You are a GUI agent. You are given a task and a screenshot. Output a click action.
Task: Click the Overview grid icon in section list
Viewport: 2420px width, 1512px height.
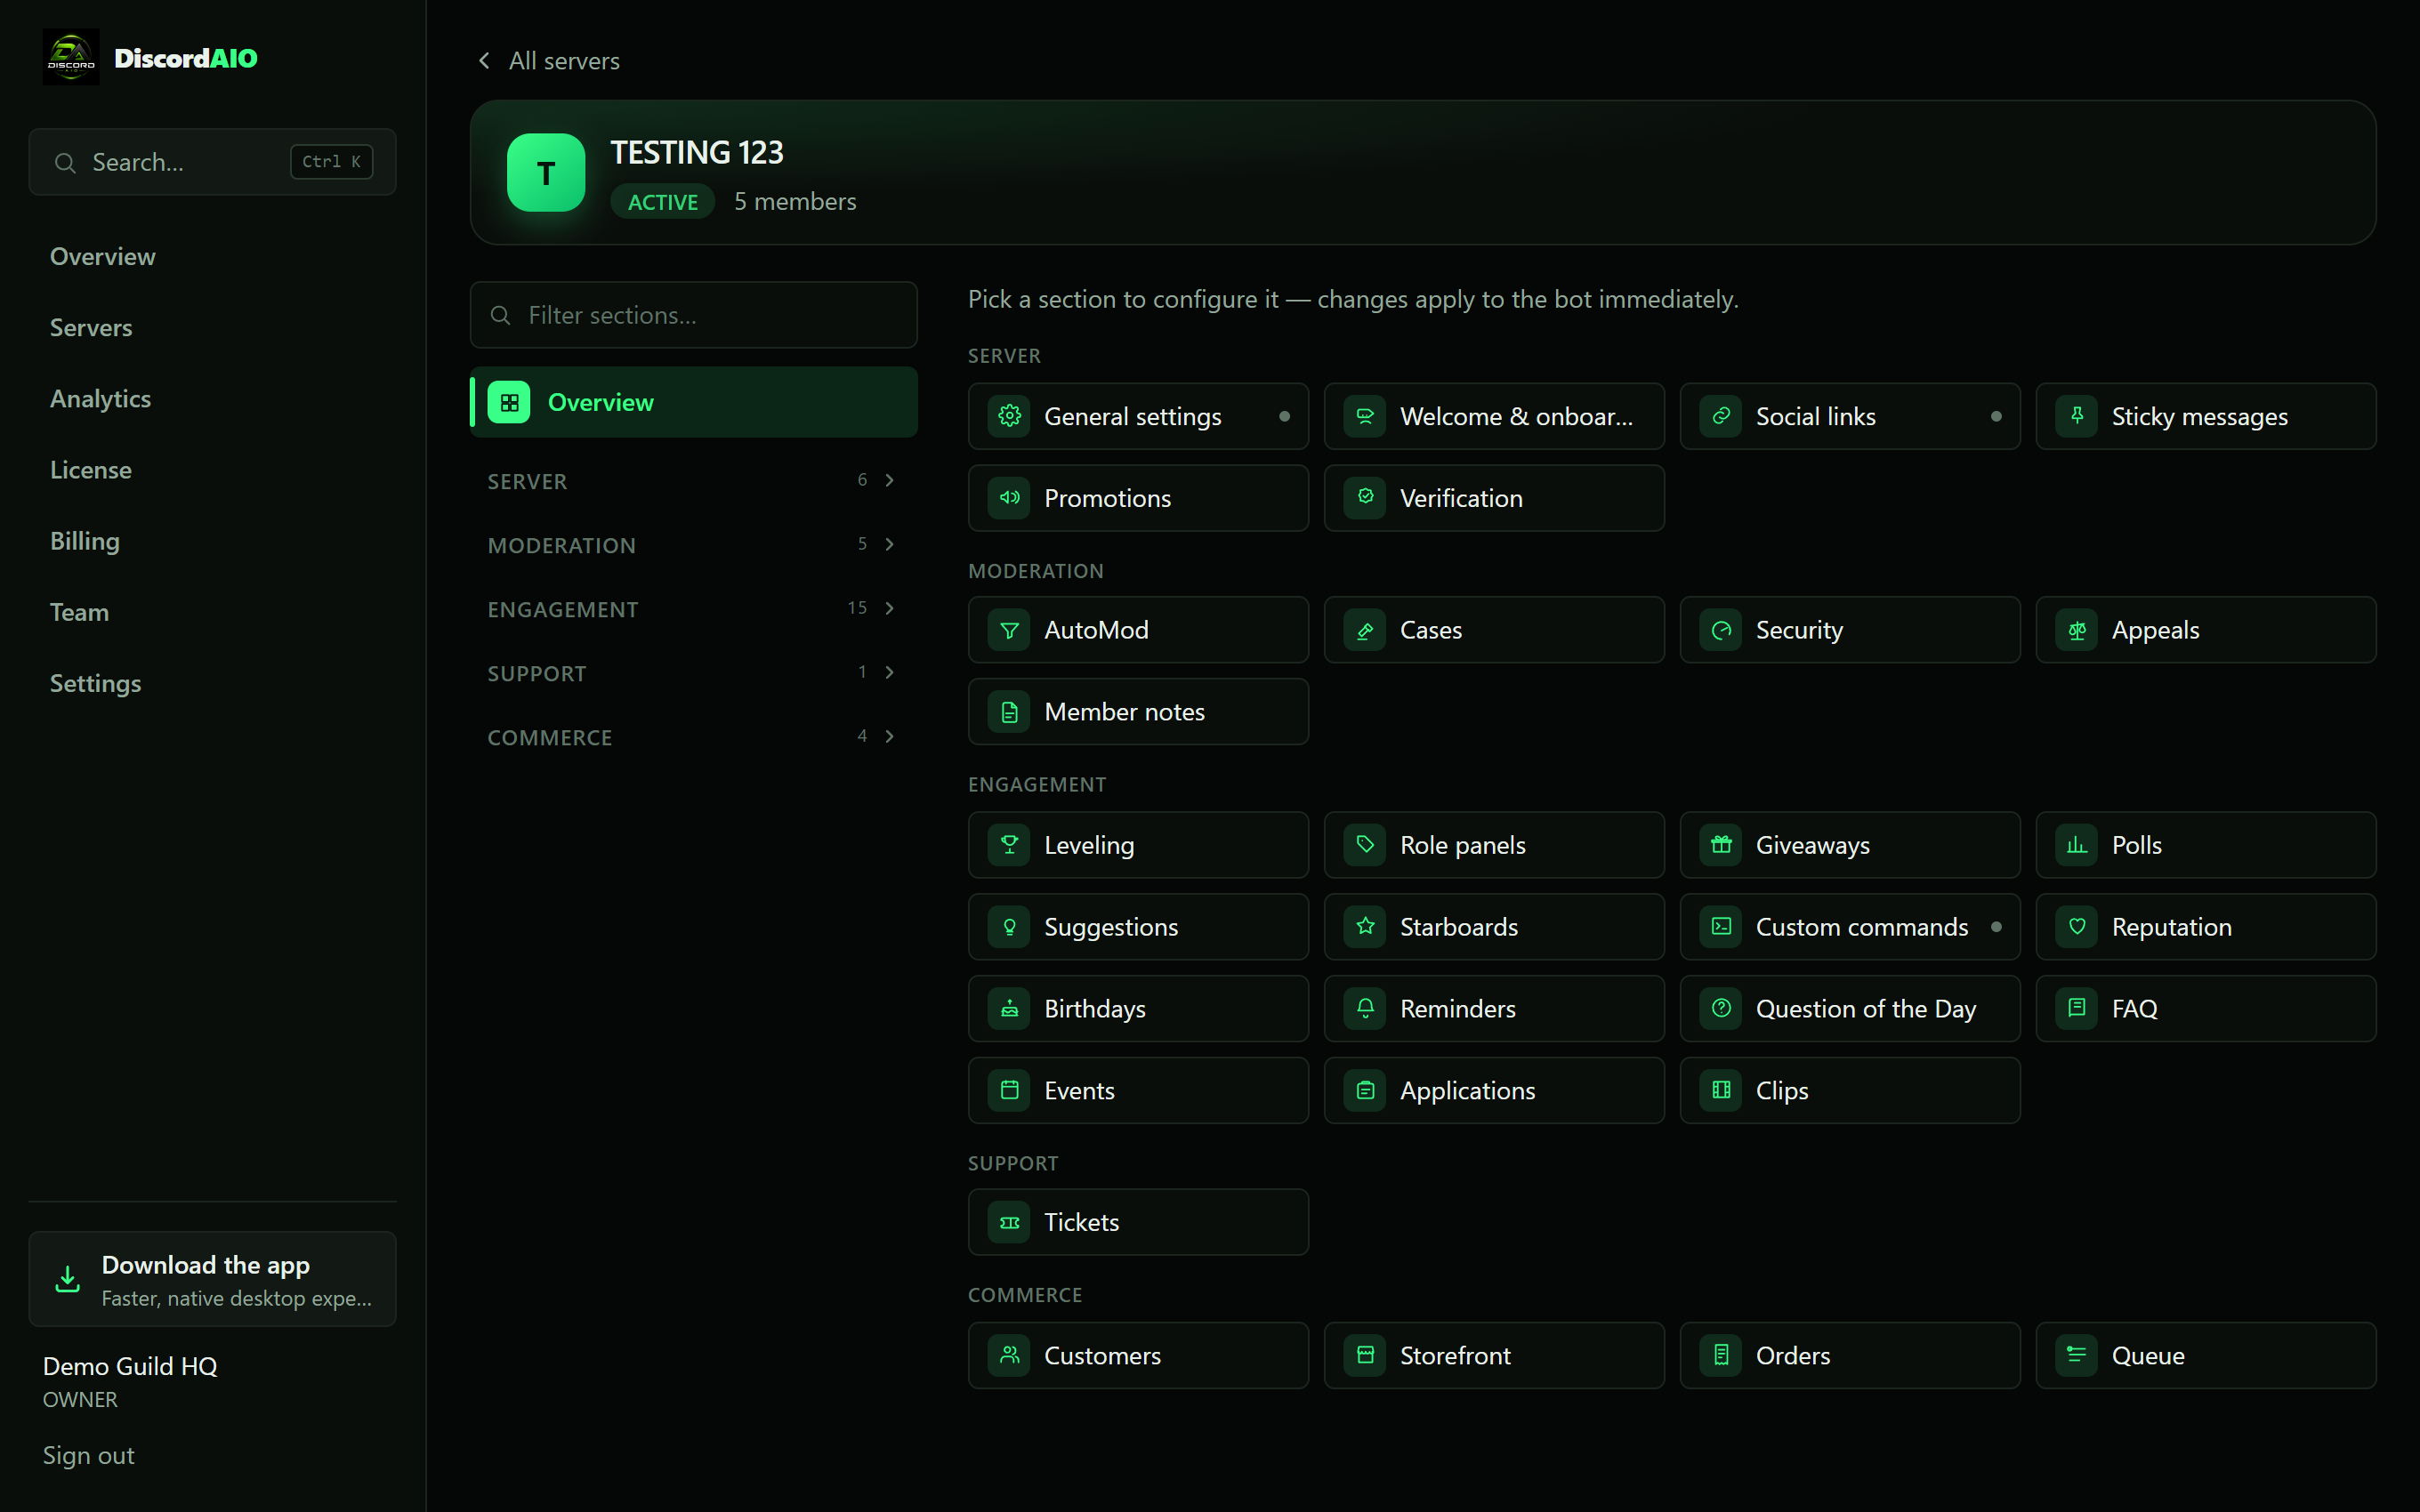pyautogui.click(x=509, y=402)
